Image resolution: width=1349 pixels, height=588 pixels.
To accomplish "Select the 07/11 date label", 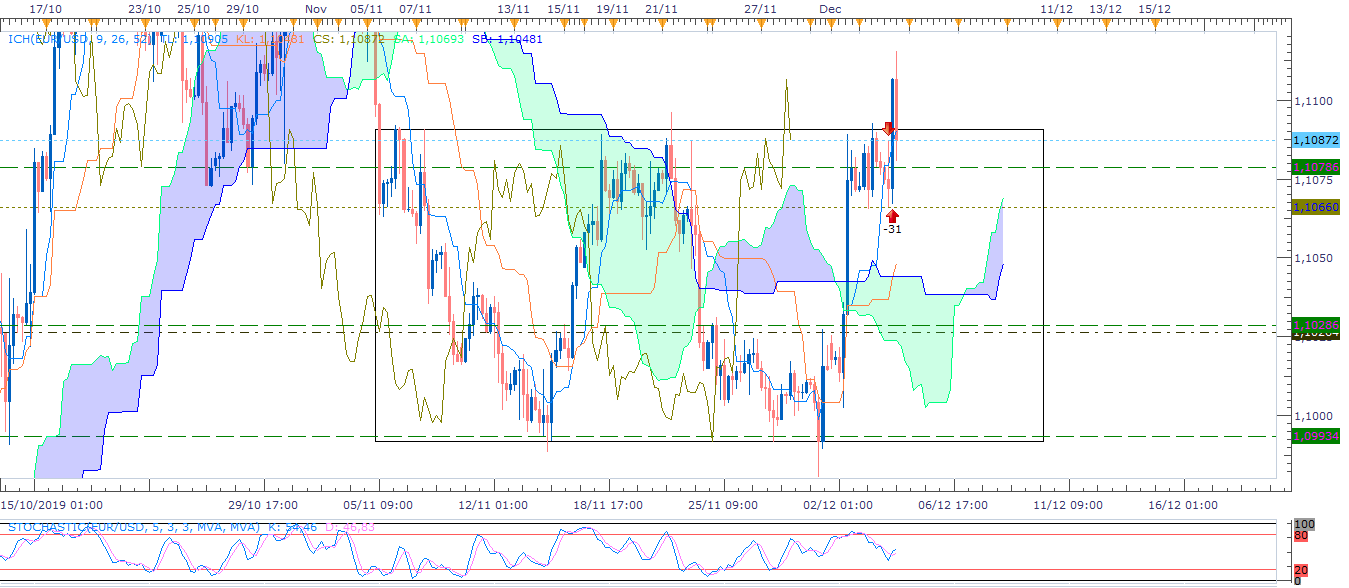I will tap(415, 9).
